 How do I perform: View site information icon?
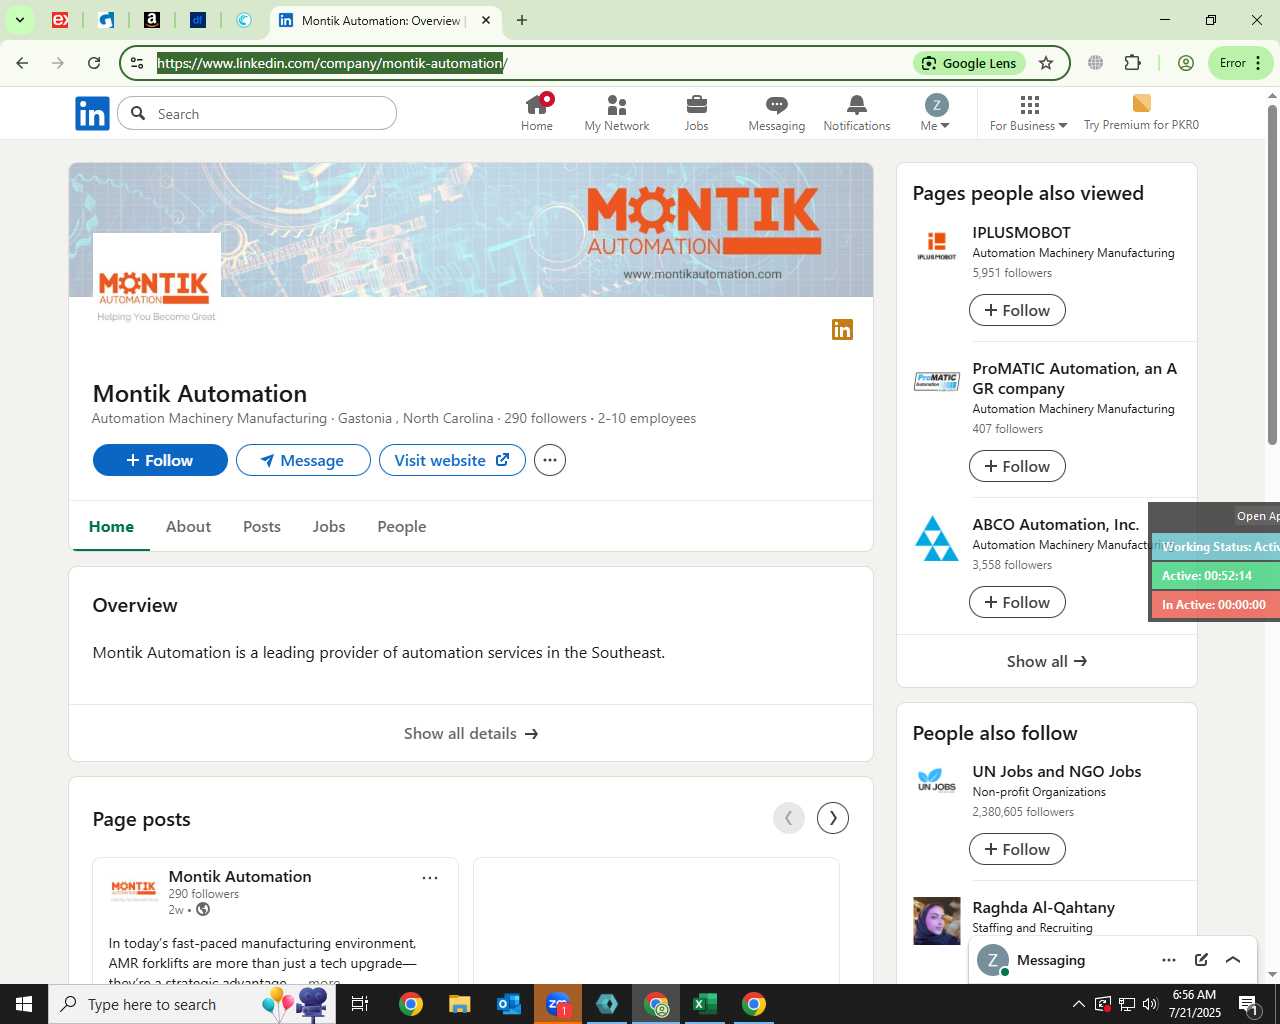click(137, 63)
